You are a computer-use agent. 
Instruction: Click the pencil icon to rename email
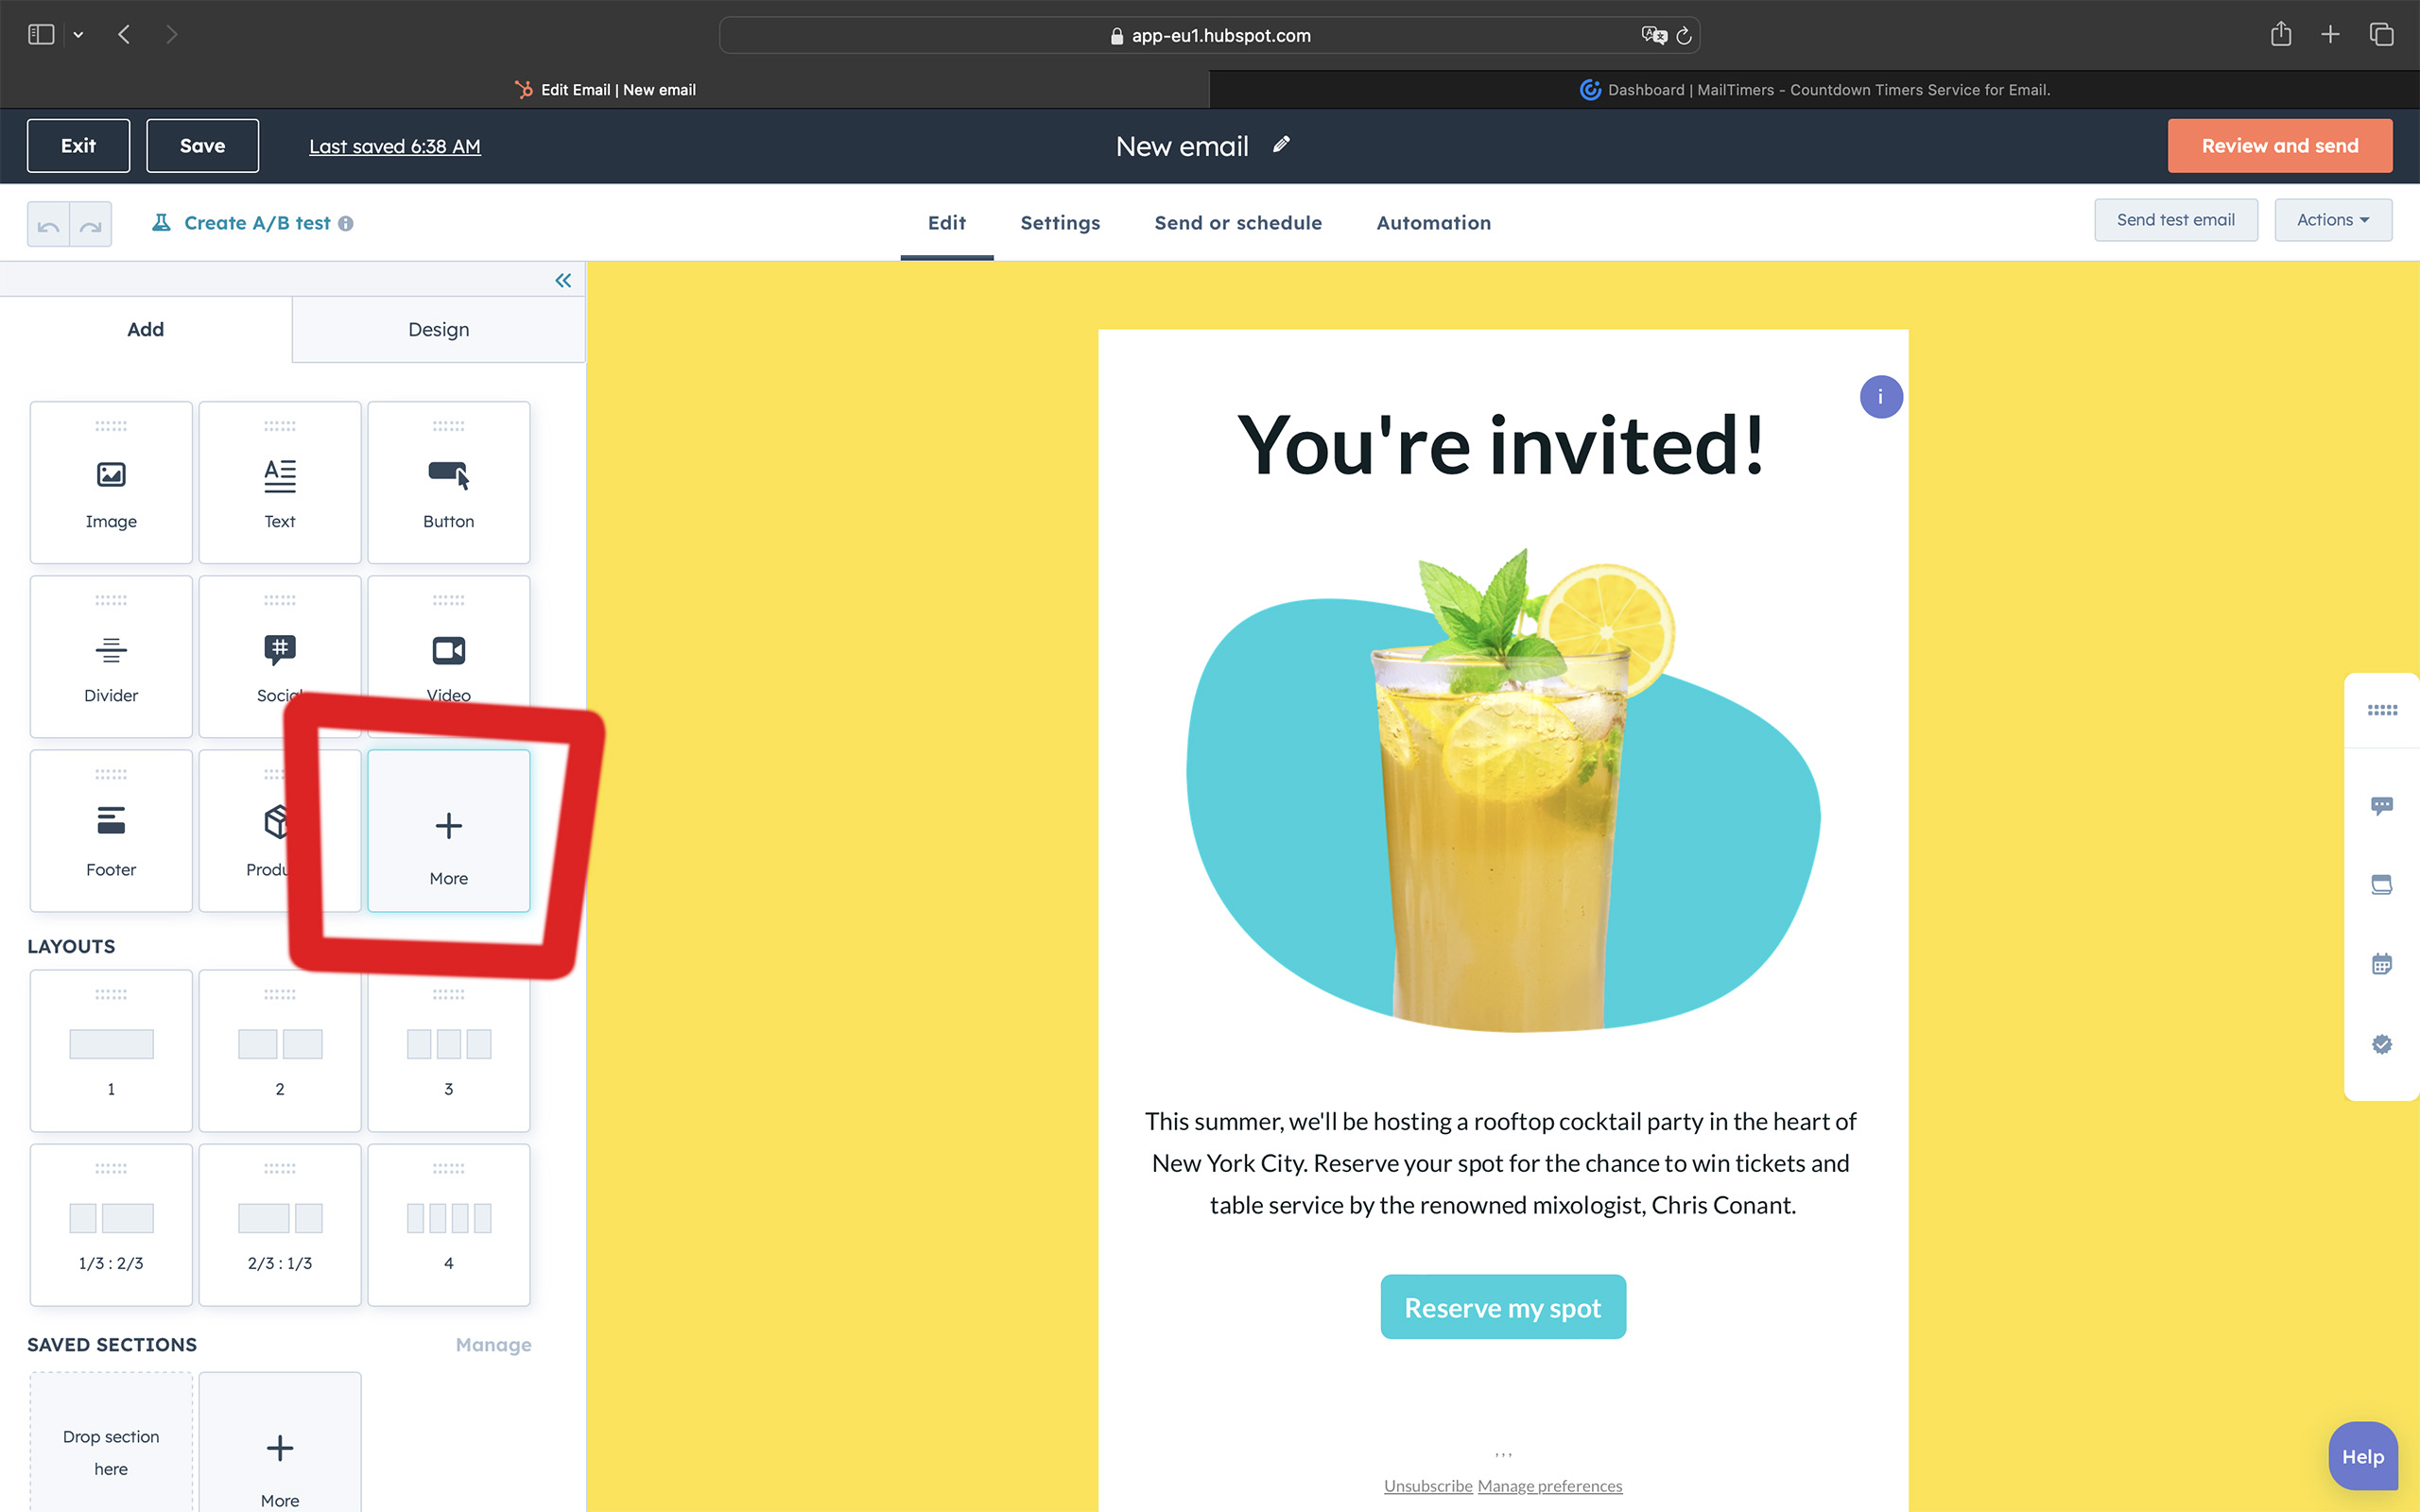(1281, 145)
